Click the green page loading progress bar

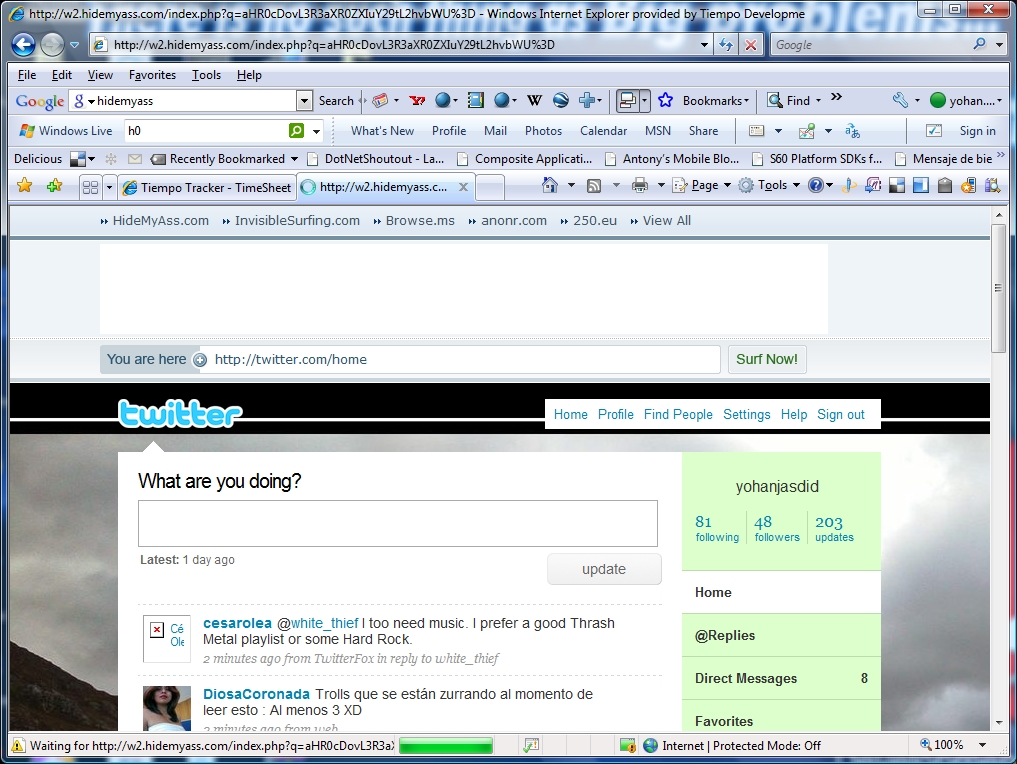(x=446, y=745)
